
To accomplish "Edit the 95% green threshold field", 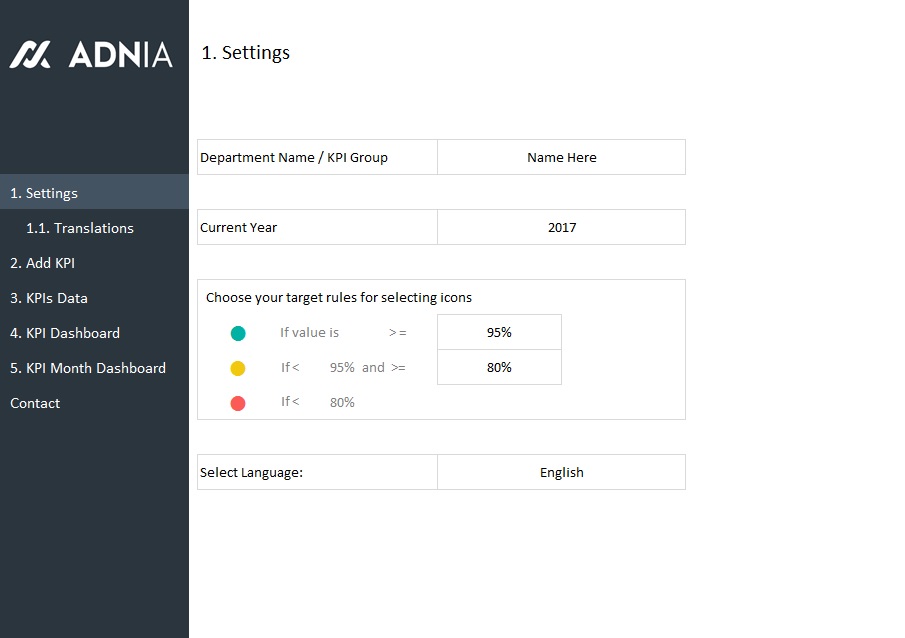I will pos(499,333).
